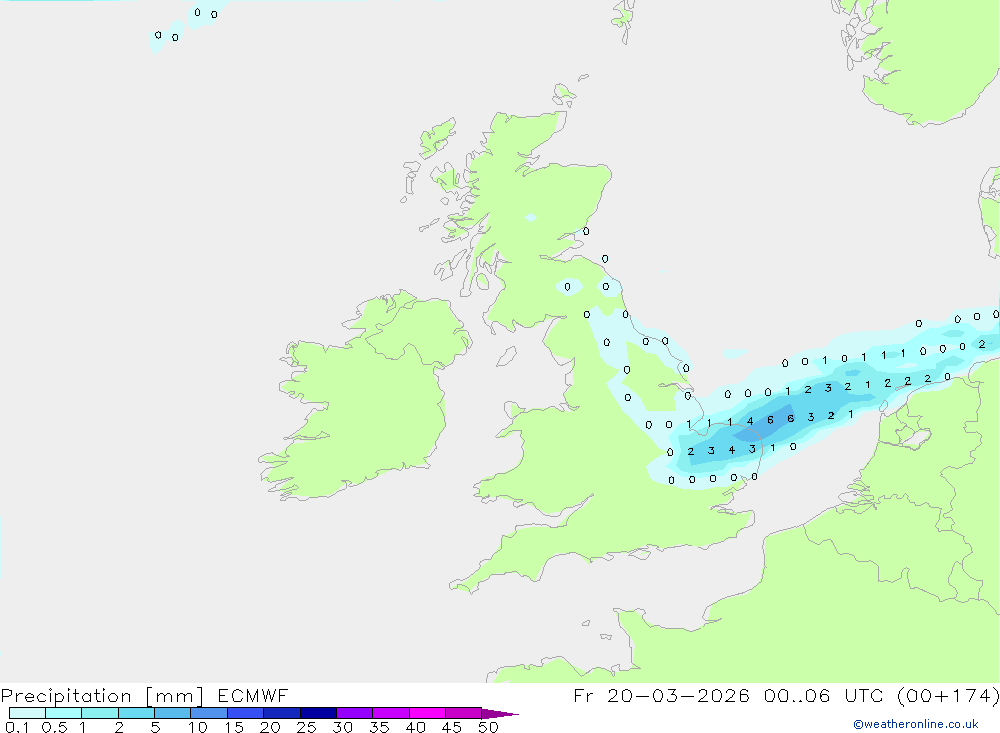Viewport: 1000px width, 733px height.
Task: Choose the 10–15 mm legend color swatch
Action: [209, 713]
